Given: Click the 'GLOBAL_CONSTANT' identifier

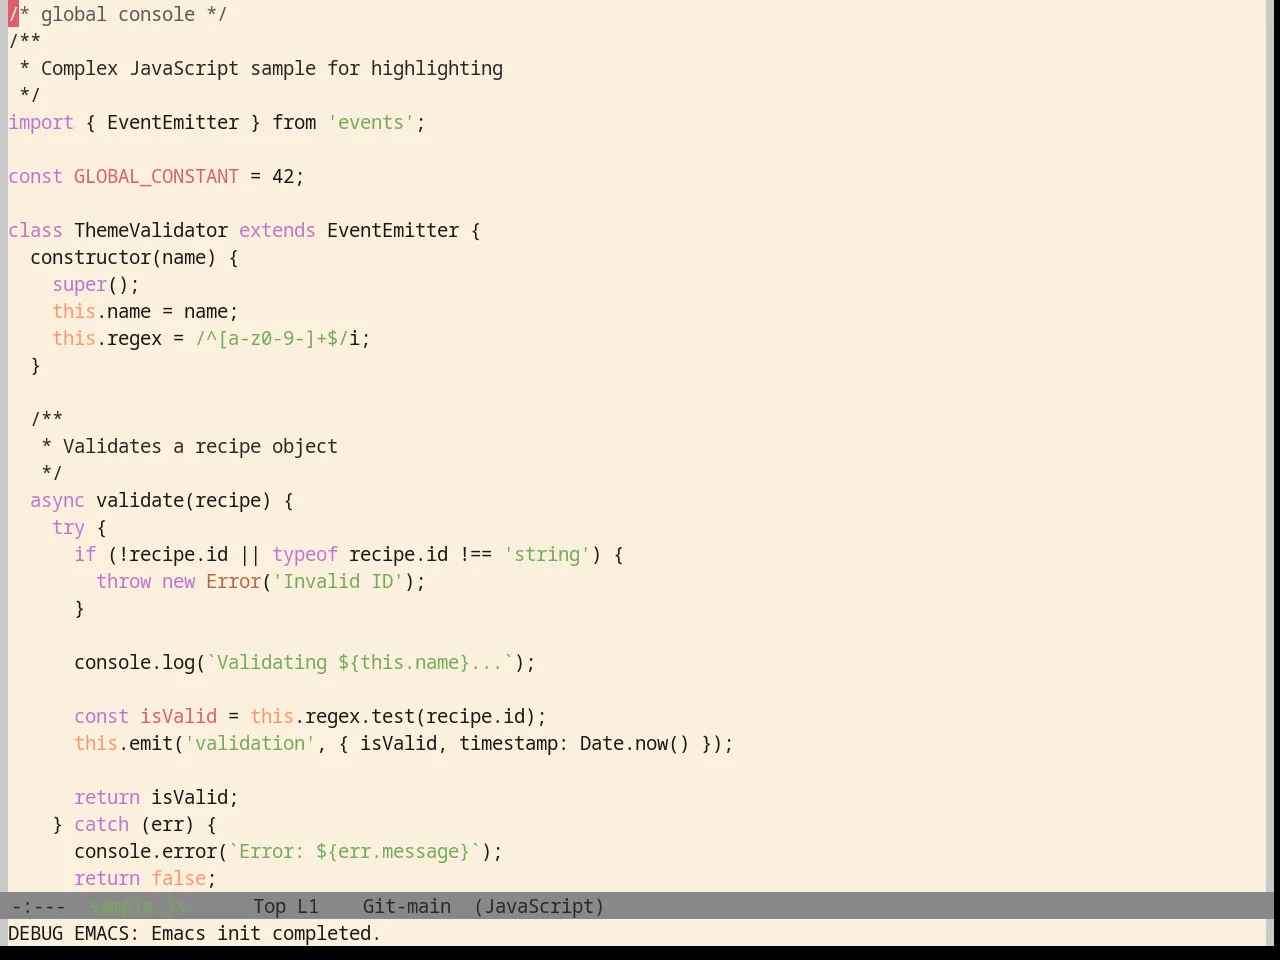Looking at the screenshot, I should click(x=156, y=177).
